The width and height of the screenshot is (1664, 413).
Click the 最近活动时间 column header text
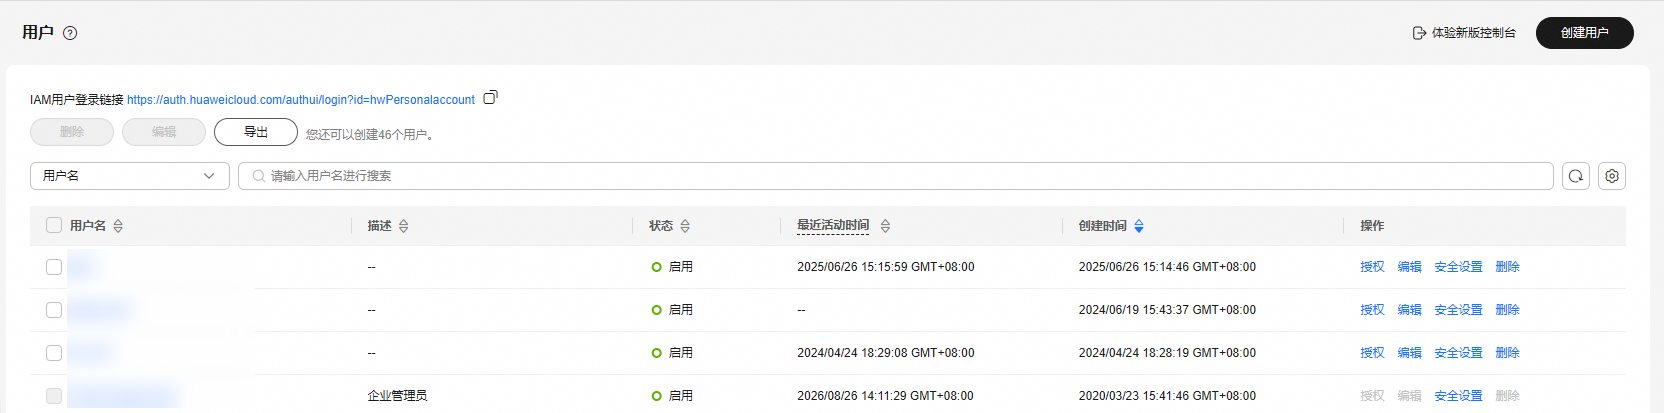pos(833,226)
